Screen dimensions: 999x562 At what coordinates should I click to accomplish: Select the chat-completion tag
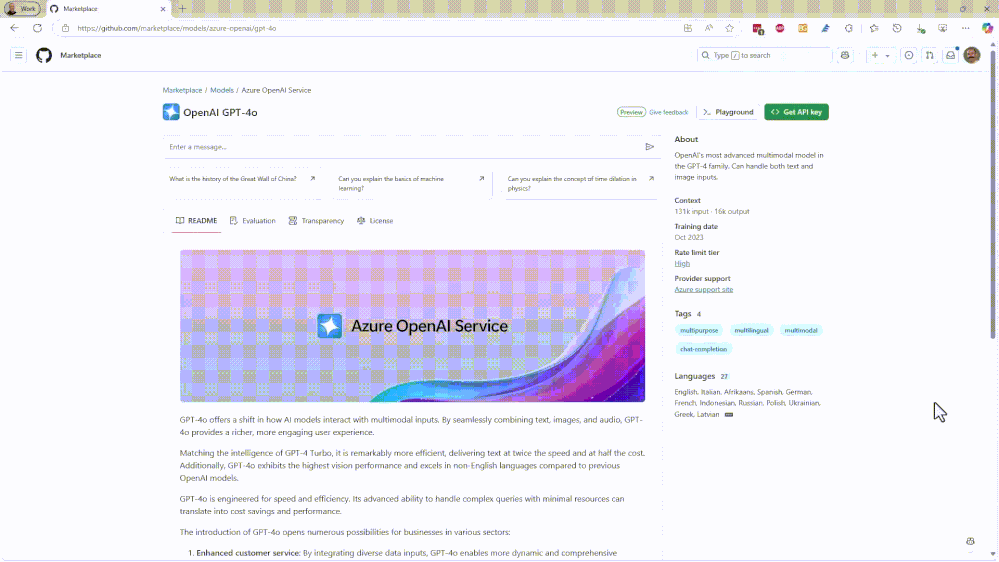point(703,349)
